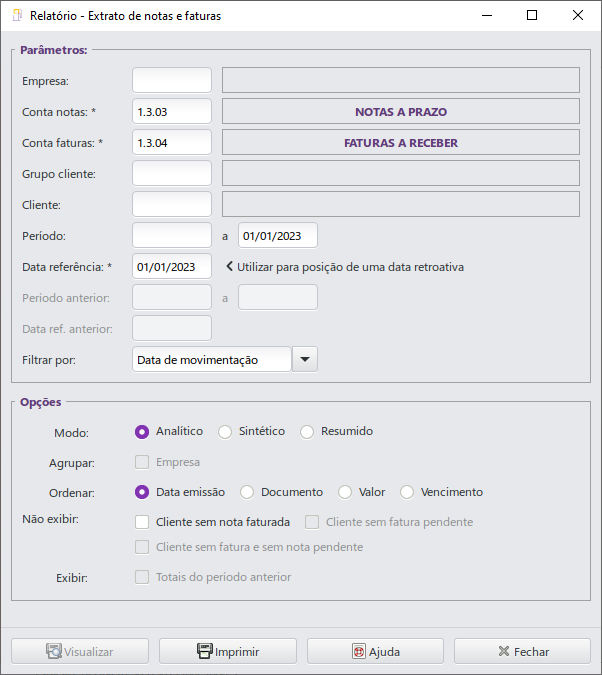Expand the Filtrar por dropdown arrow
This screenshot has height=675, width=602.
pos(305,360)
